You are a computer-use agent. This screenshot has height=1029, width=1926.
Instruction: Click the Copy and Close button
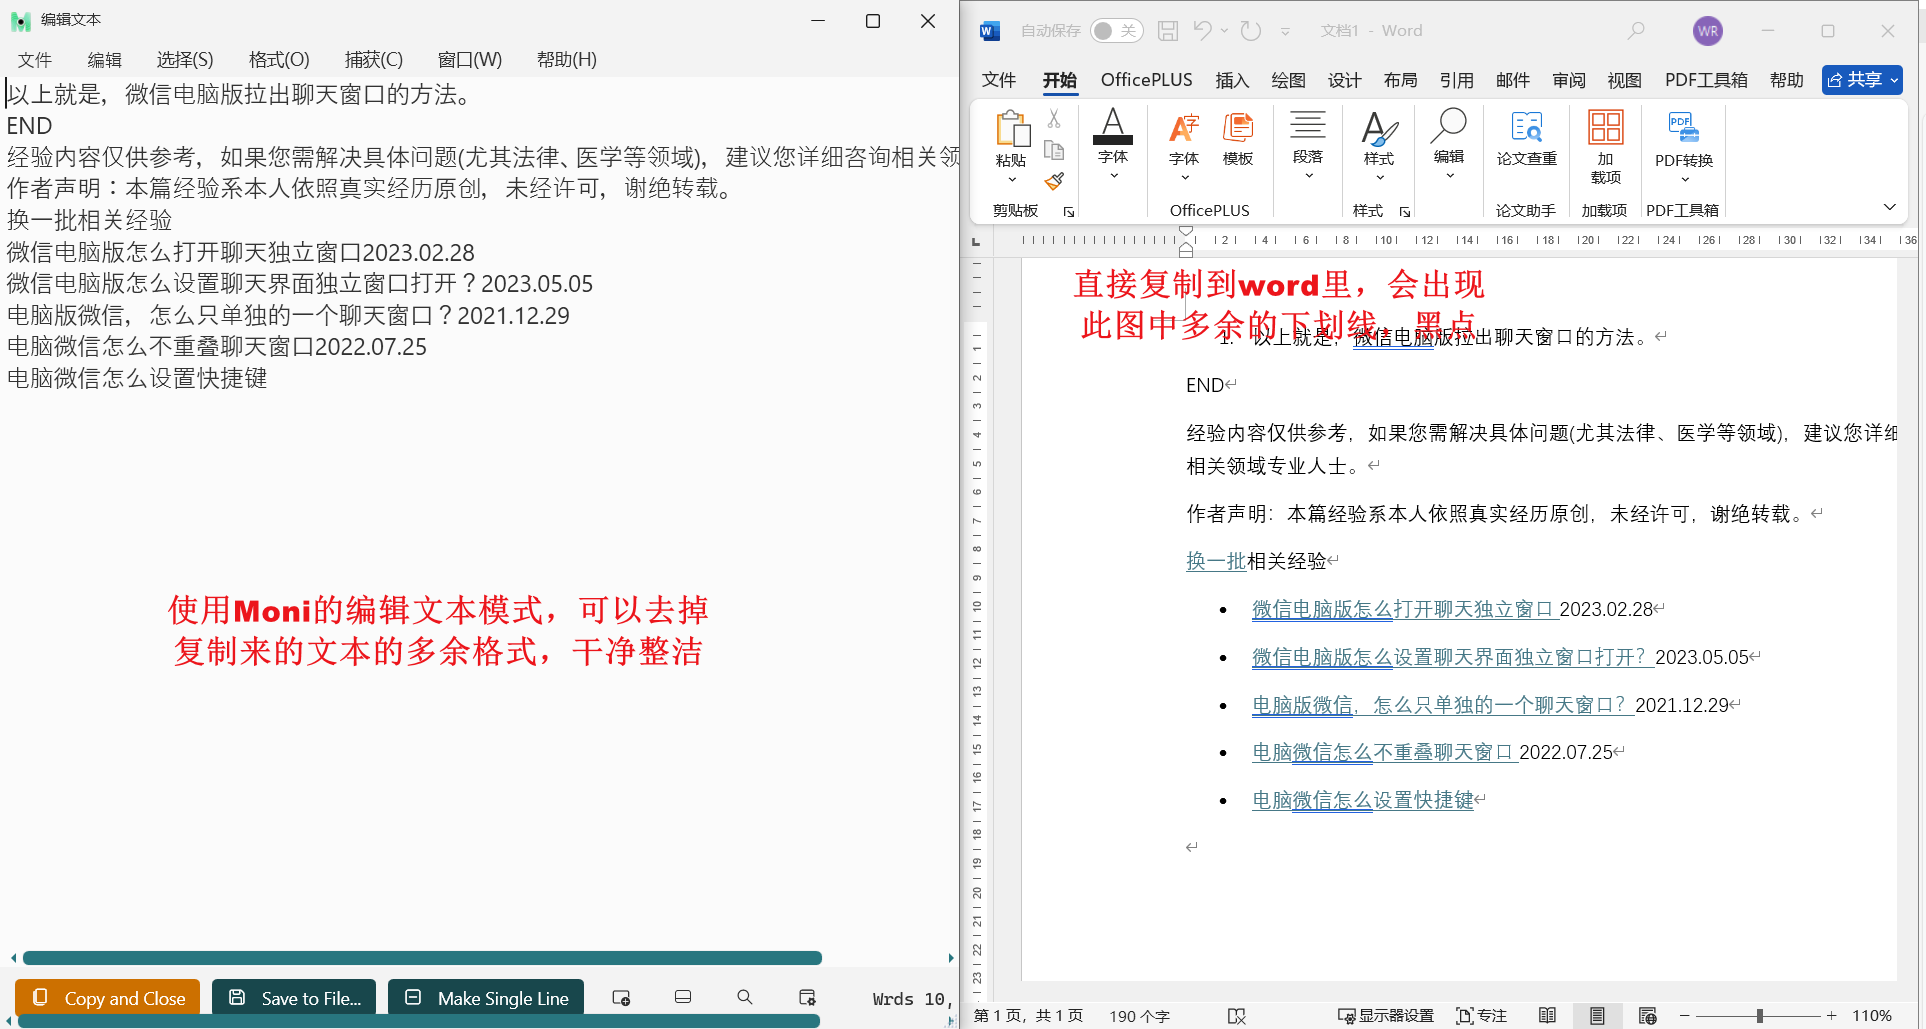point(108,998)
